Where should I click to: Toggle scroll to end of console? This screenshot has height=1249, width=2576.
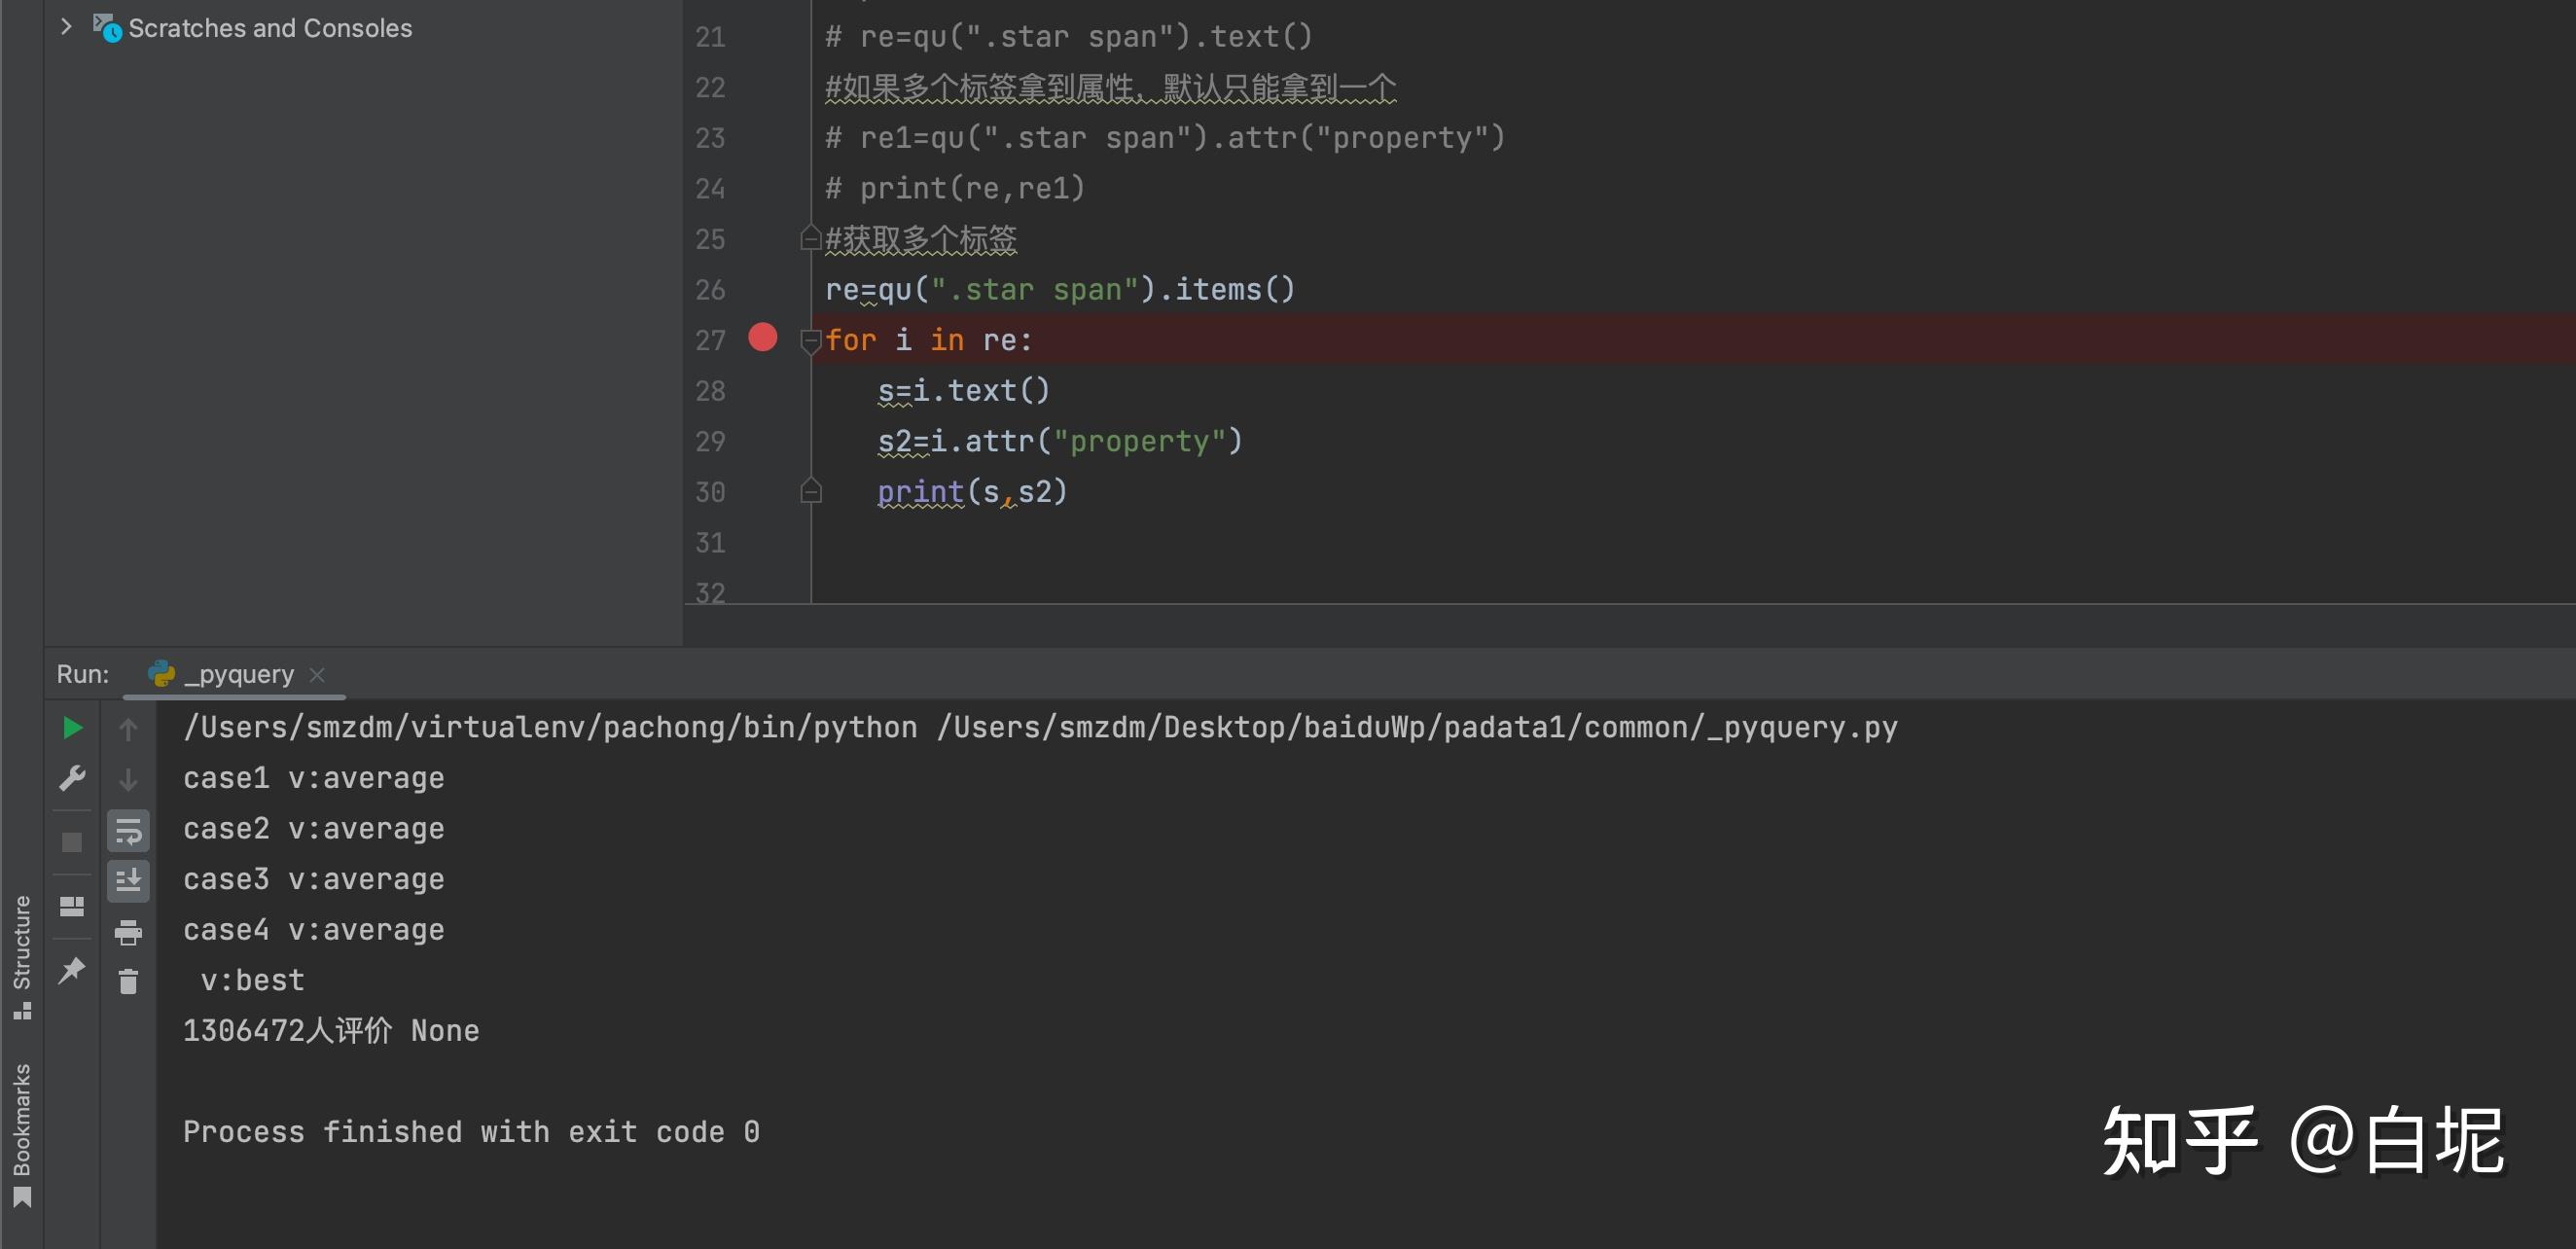pos(128,881)
